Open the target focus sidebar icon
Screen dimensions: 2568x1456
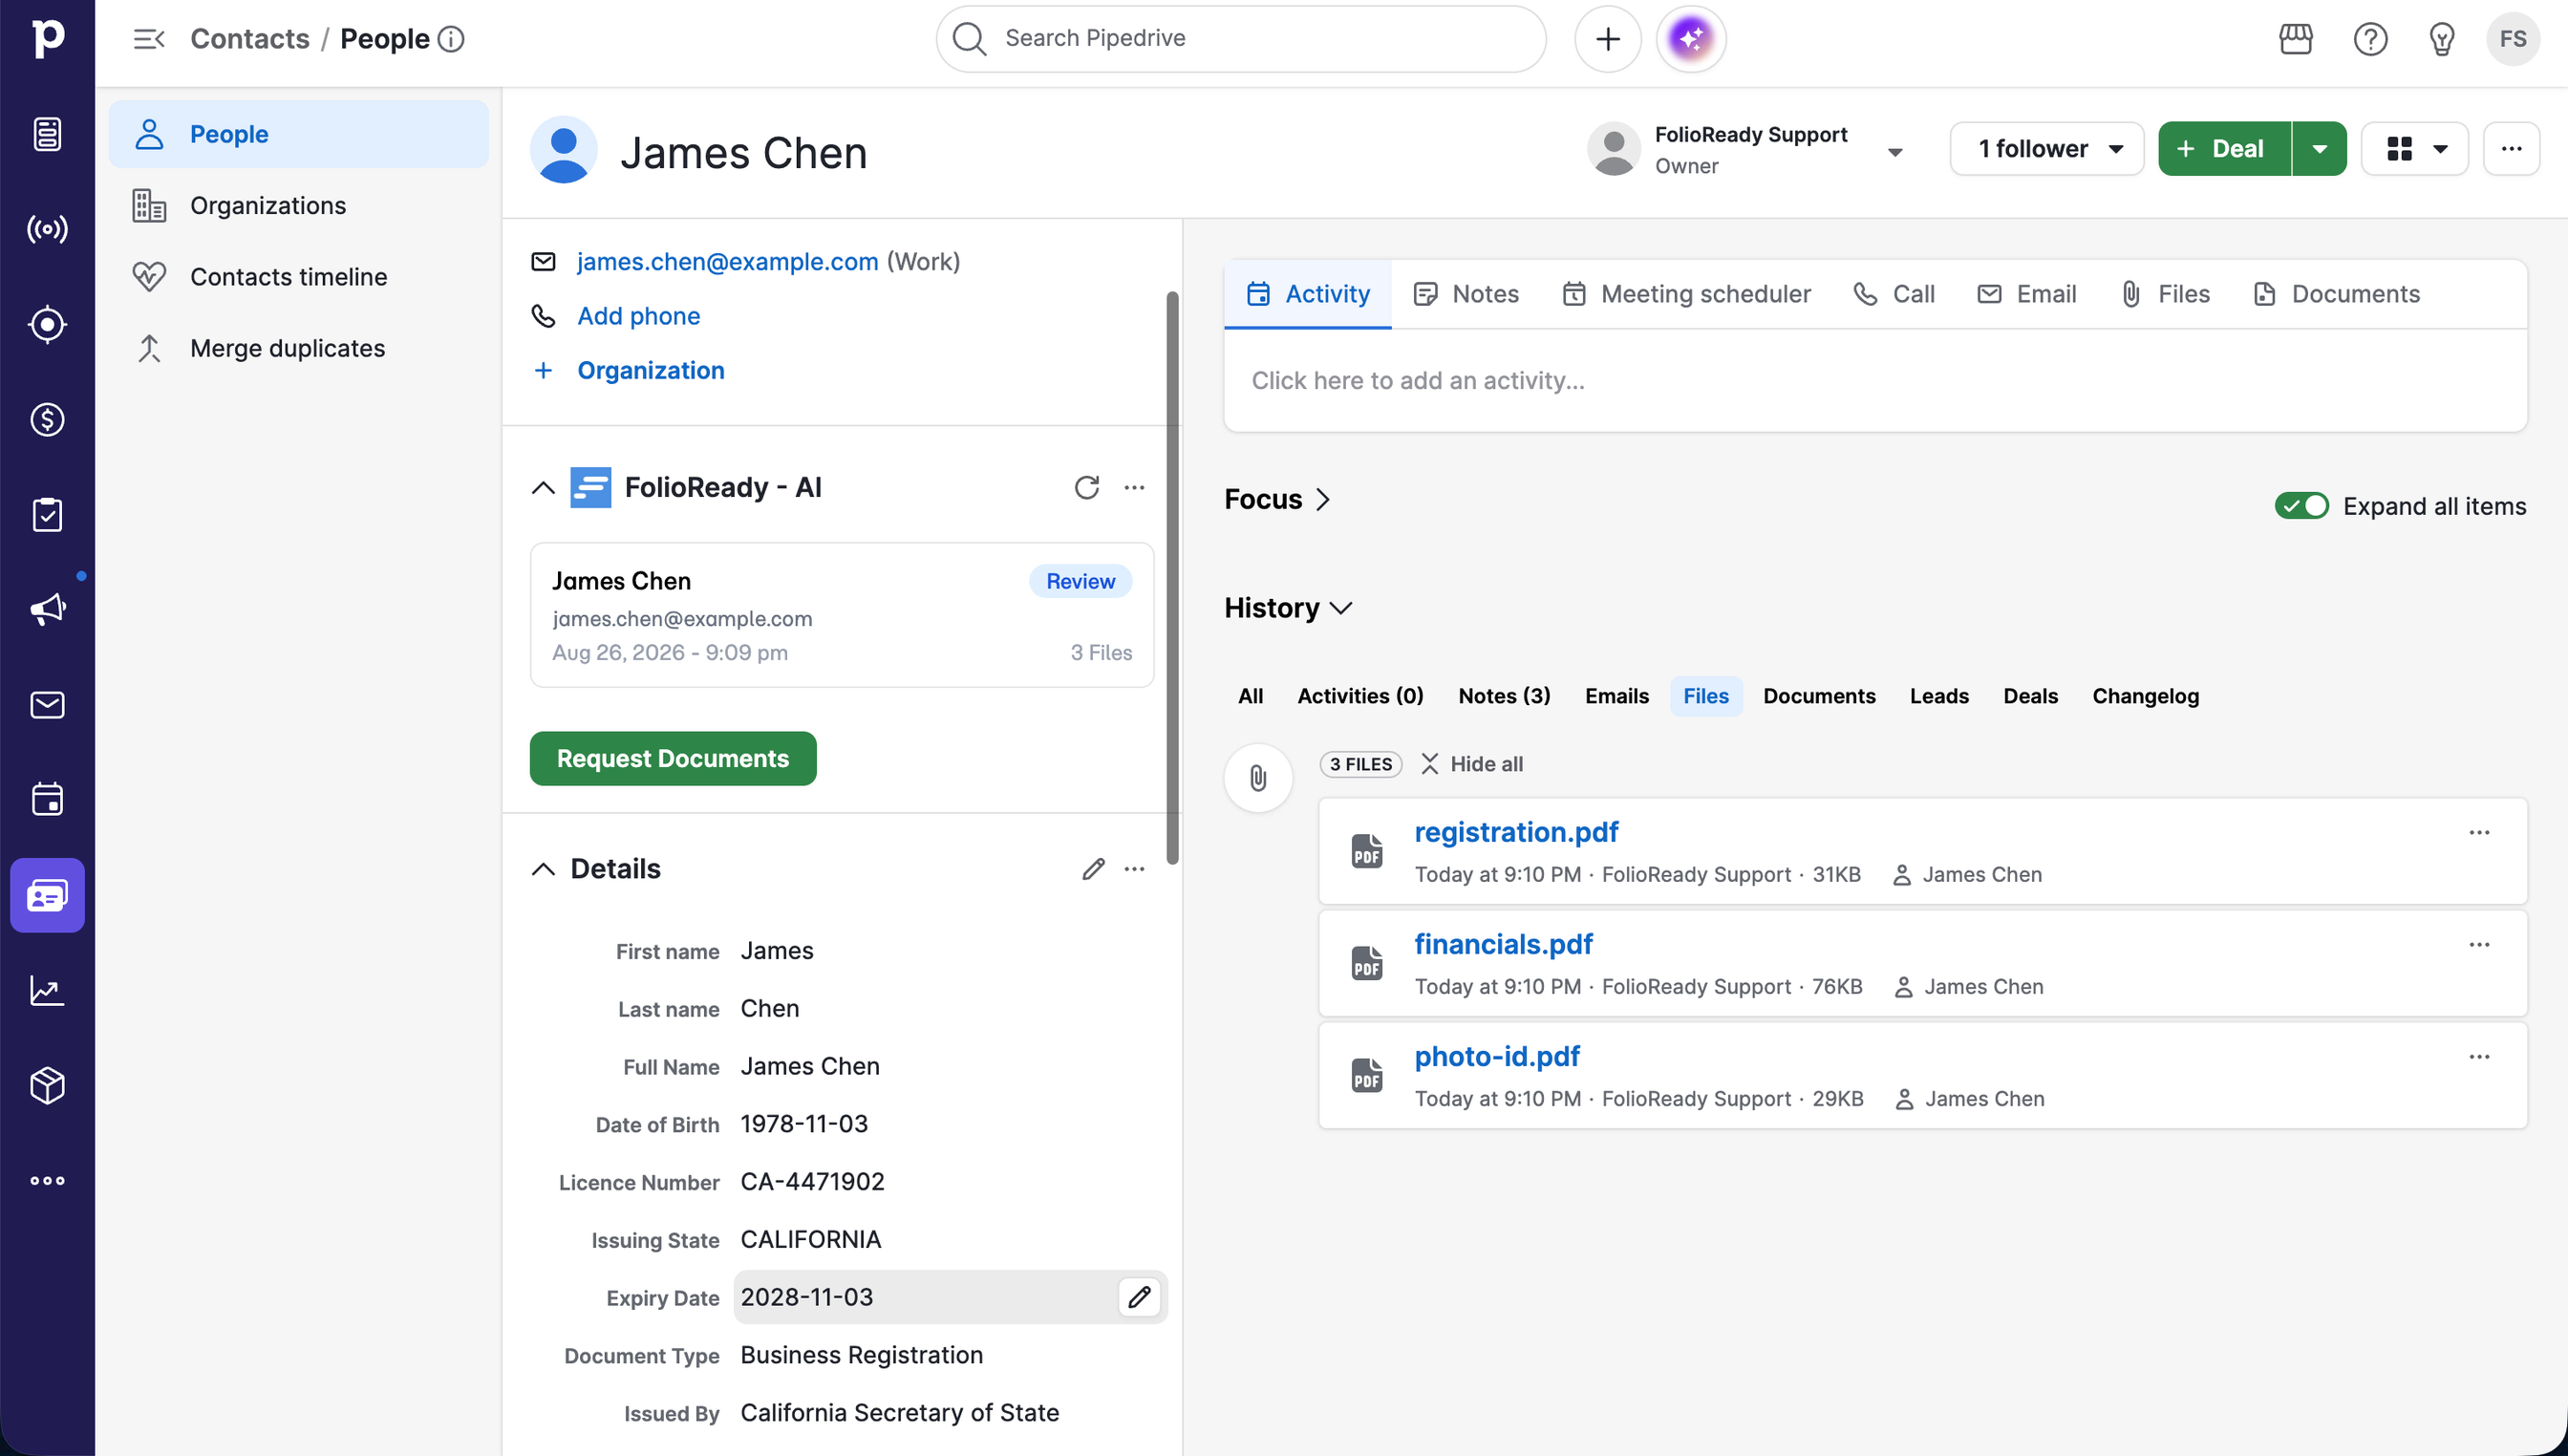coord(47,324)
